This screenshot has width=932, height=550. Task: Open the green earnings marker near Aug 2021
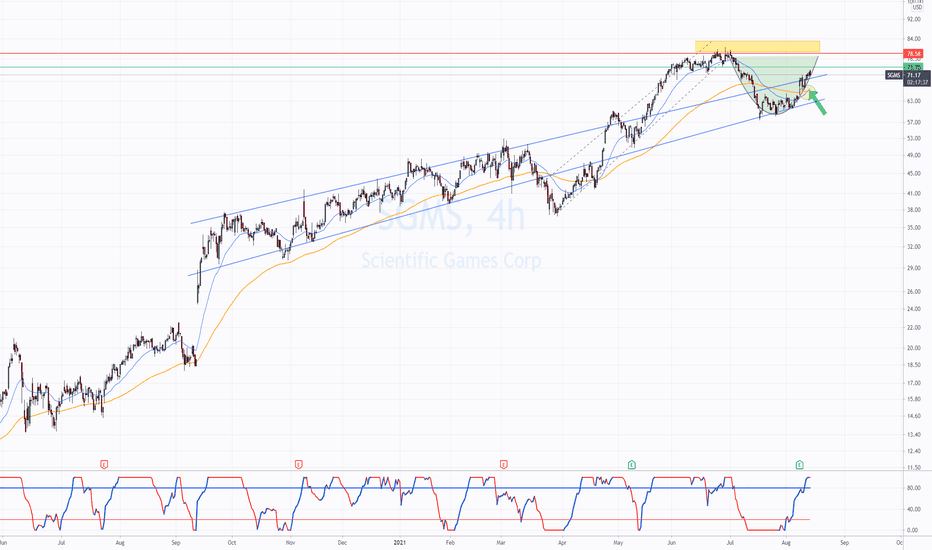[x=799, y=464]
